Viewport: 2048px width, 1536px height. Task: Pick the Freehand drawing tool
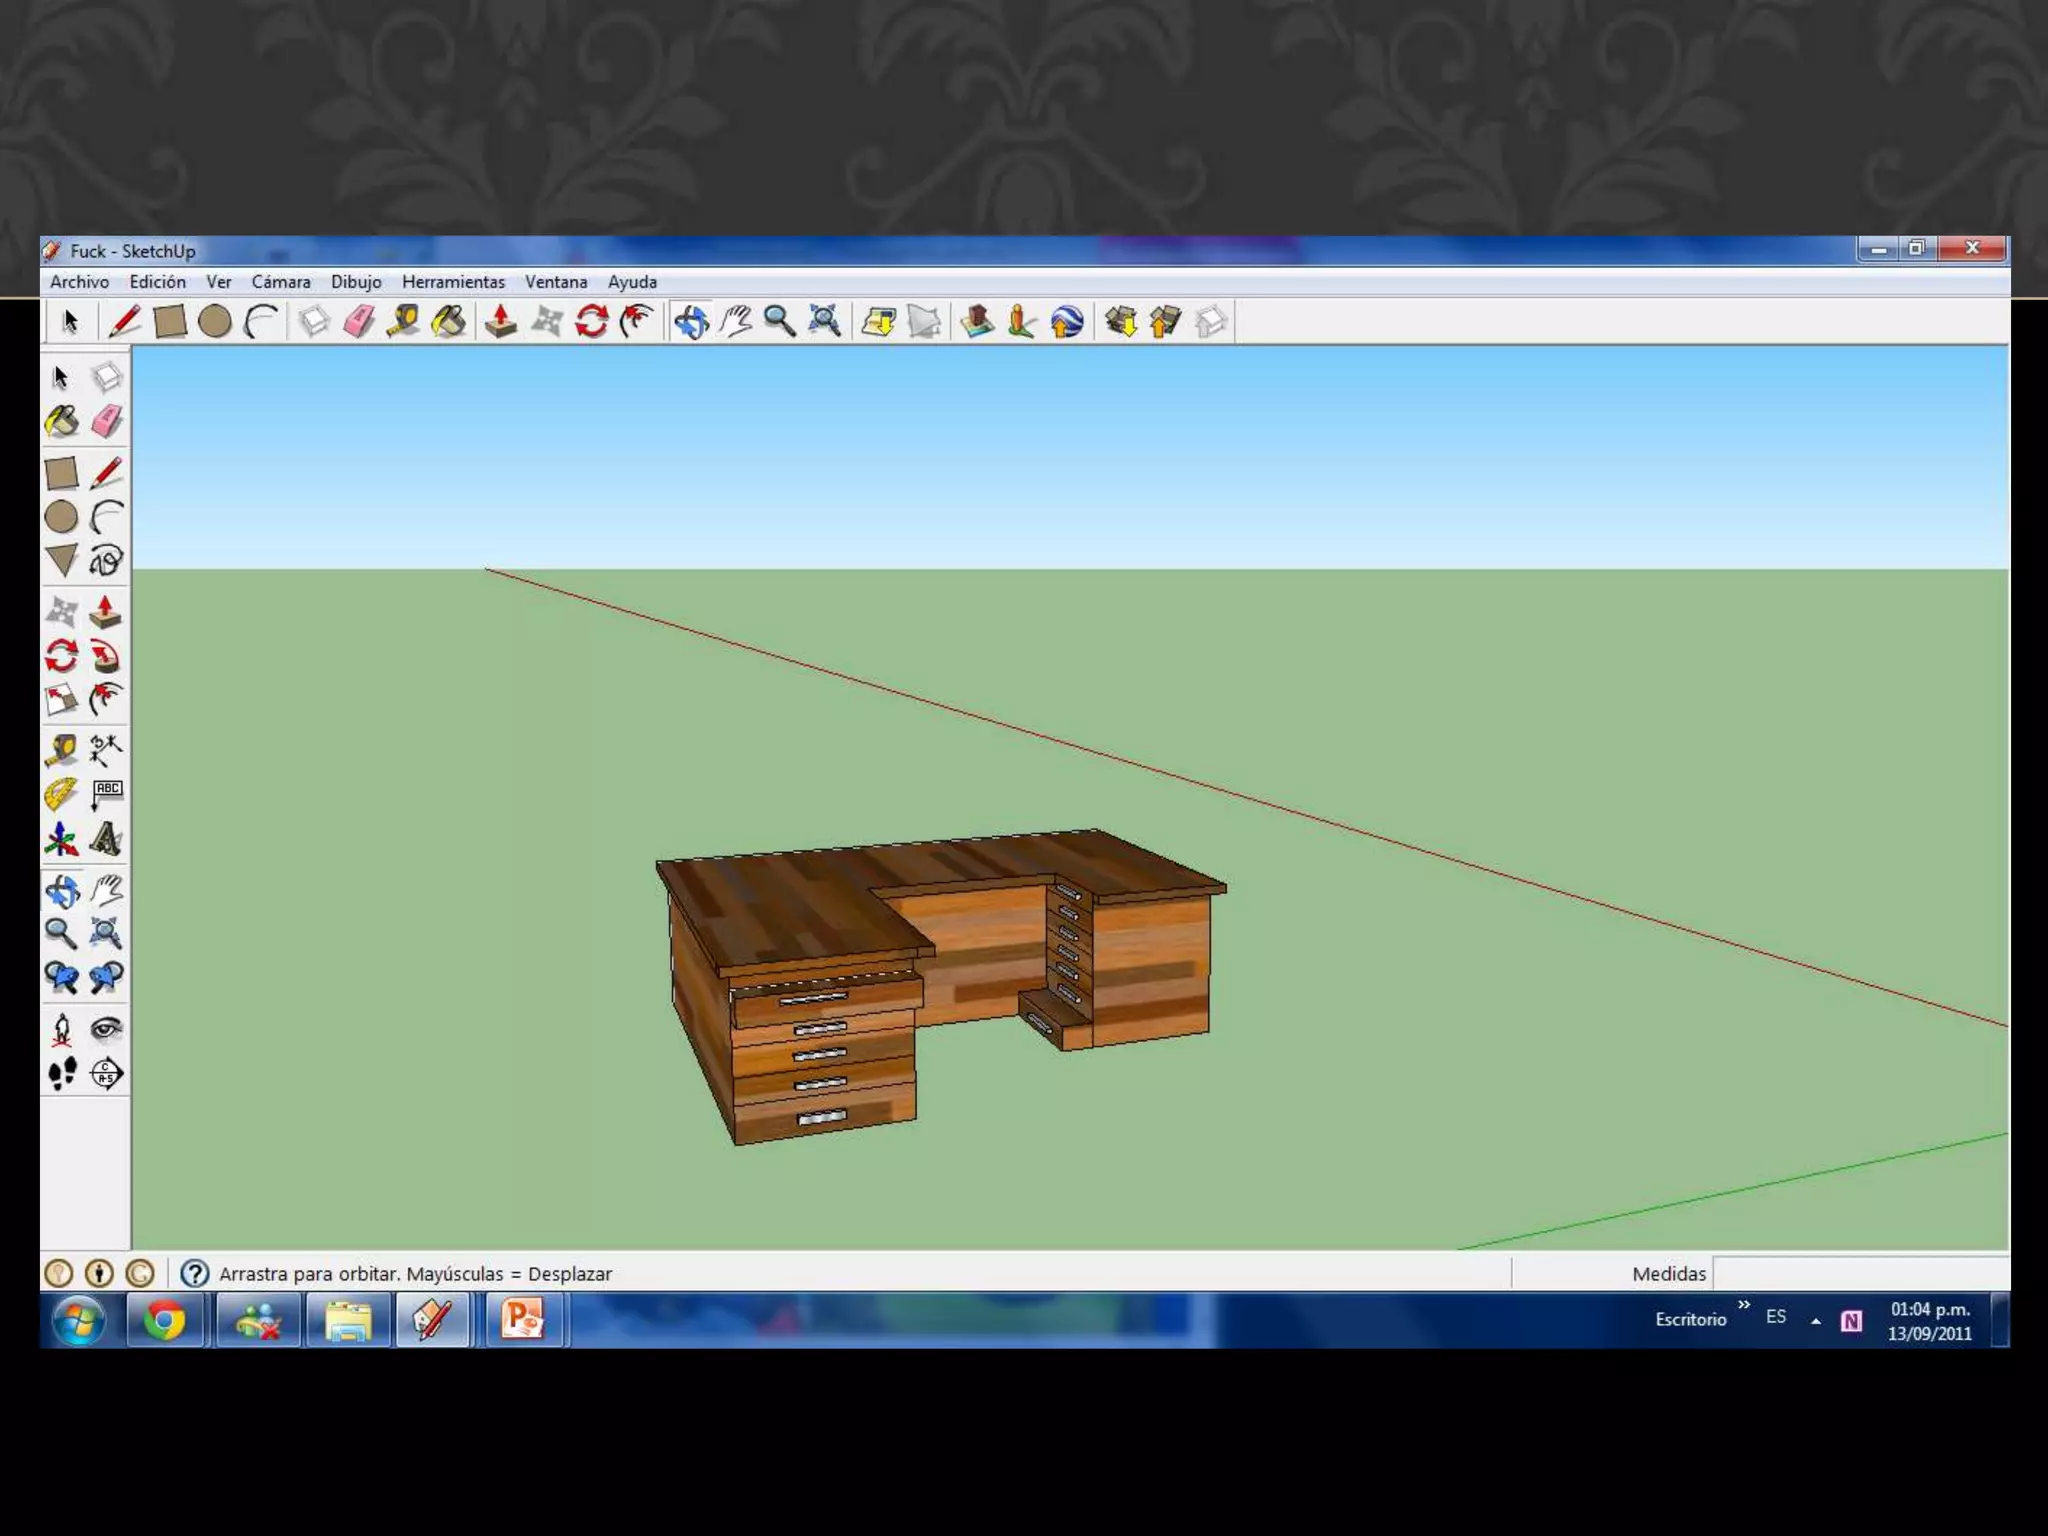106,560
